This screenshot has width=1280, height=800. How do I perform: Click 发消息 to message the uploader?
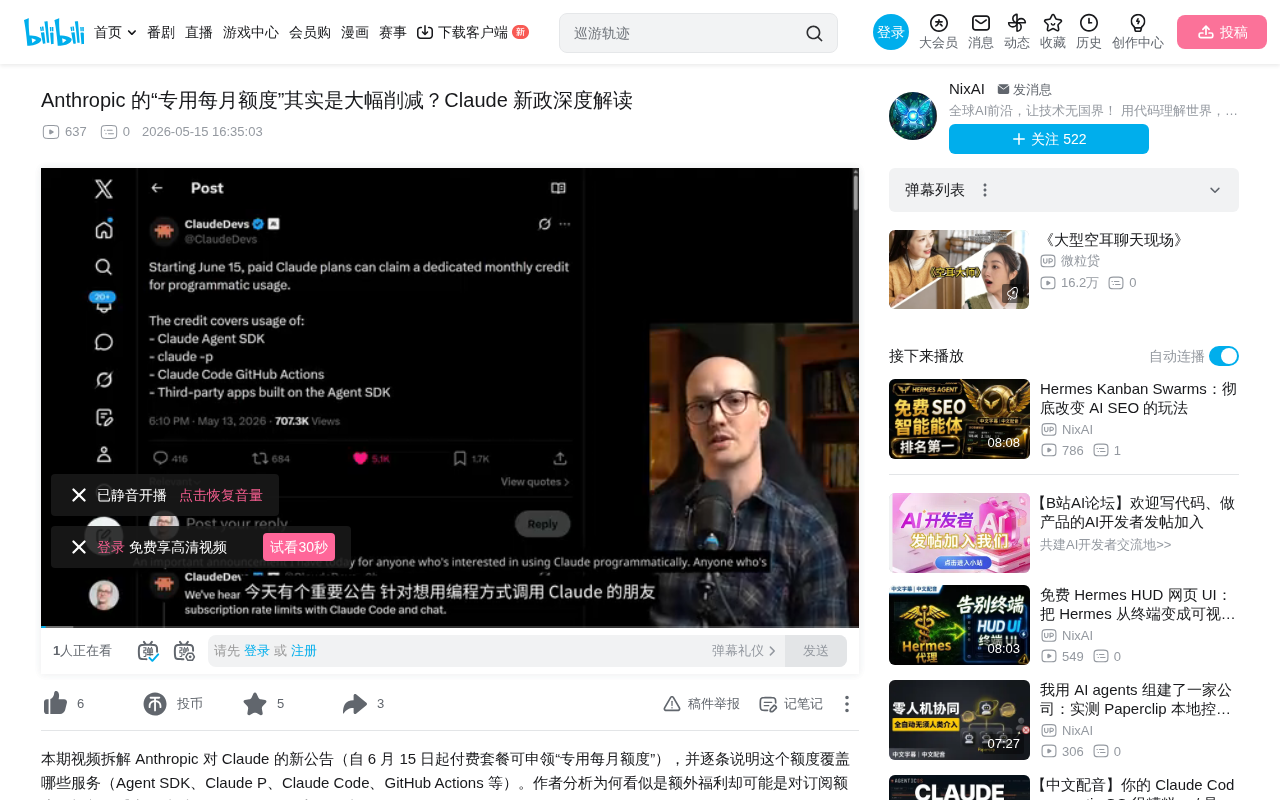click(1024, 90)
